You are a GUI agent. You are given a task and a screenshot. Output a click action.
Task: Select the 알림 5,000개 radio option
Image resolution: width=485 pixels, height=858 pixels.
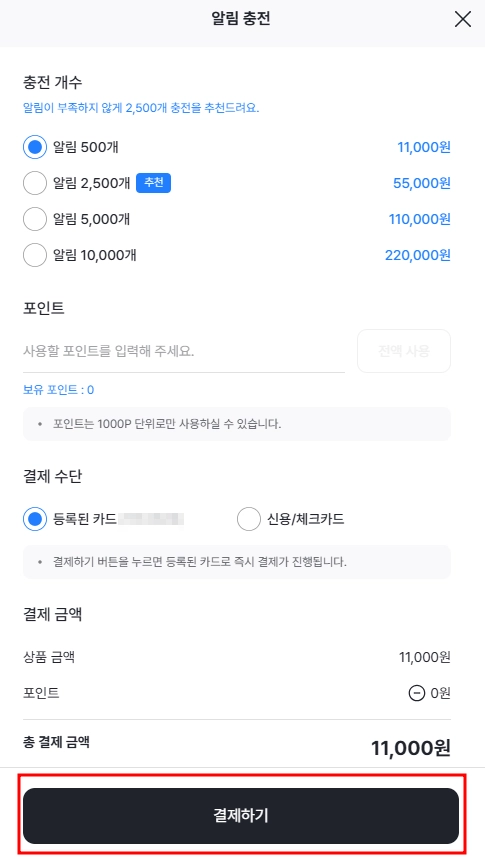[x=34, y=219]
